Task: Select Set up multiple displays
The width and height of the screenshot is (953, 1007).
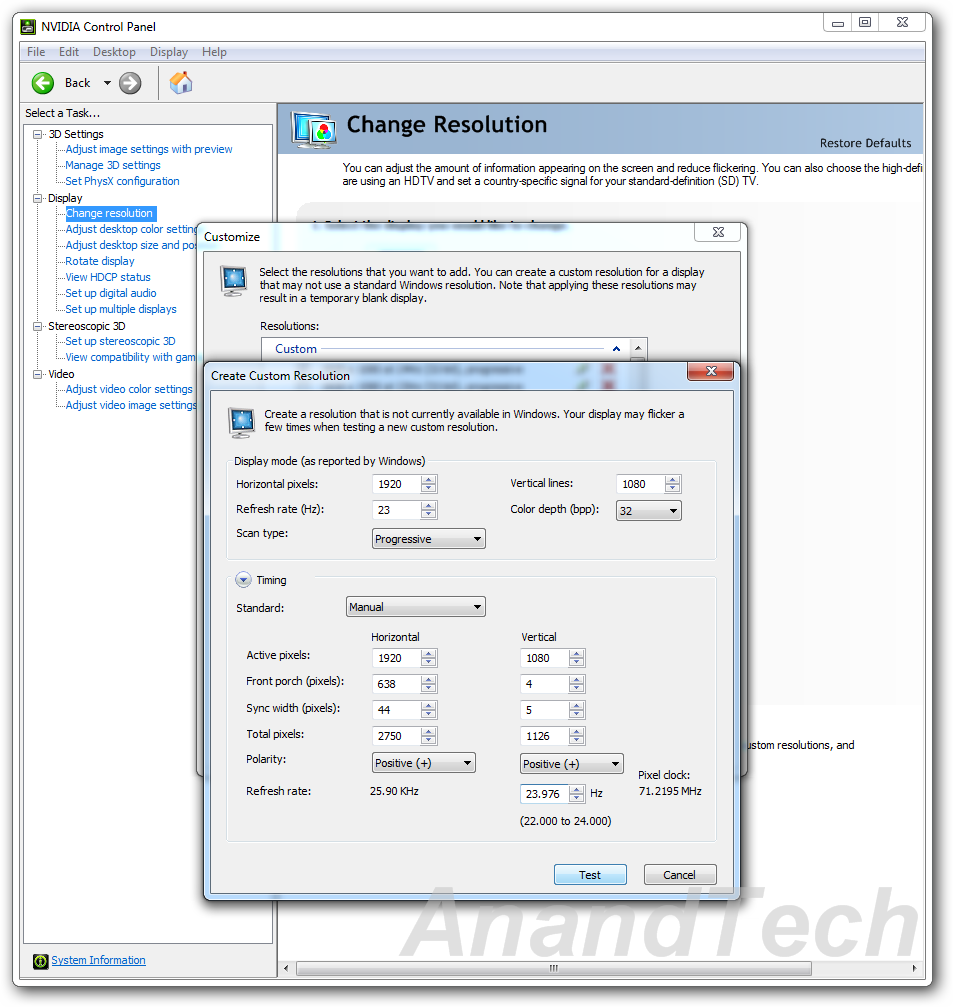Action: click(x=121, y=310)
